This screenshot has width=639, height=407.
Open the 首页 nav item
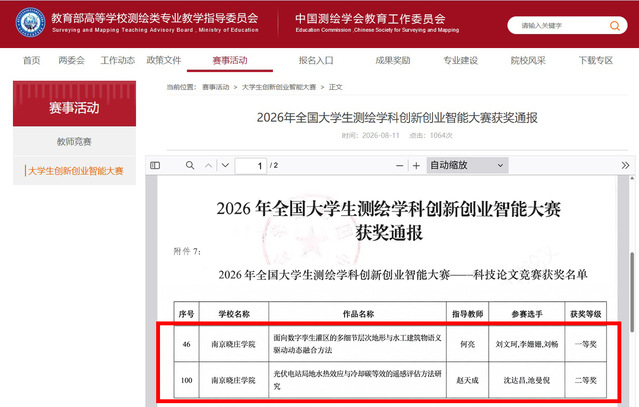pos(31,60)
